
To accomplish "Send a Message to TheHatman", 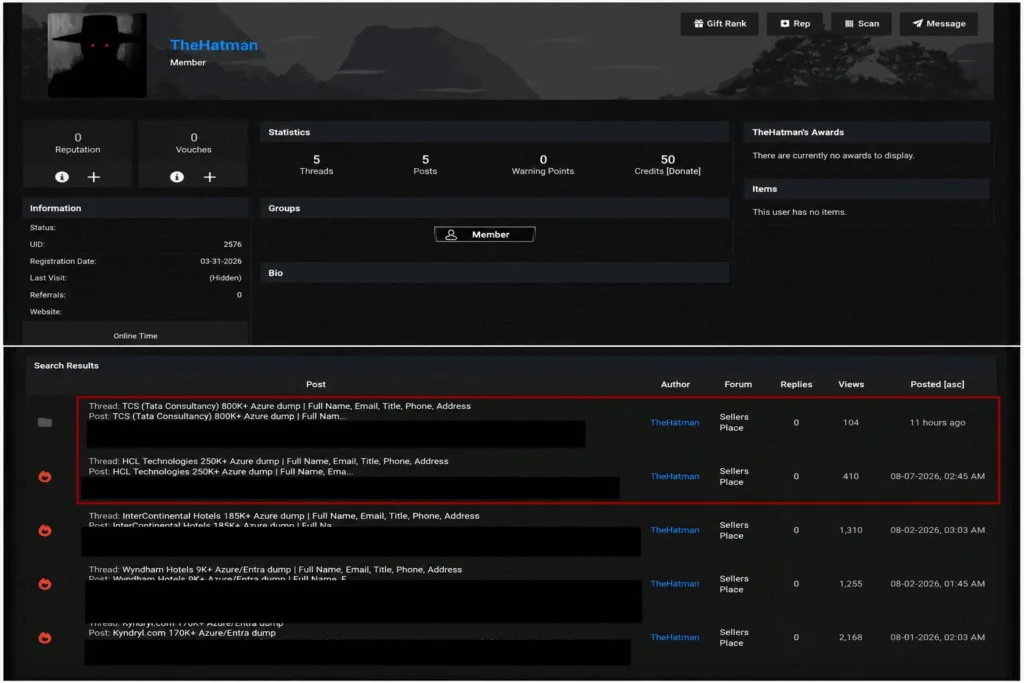I will pos(938,24).
